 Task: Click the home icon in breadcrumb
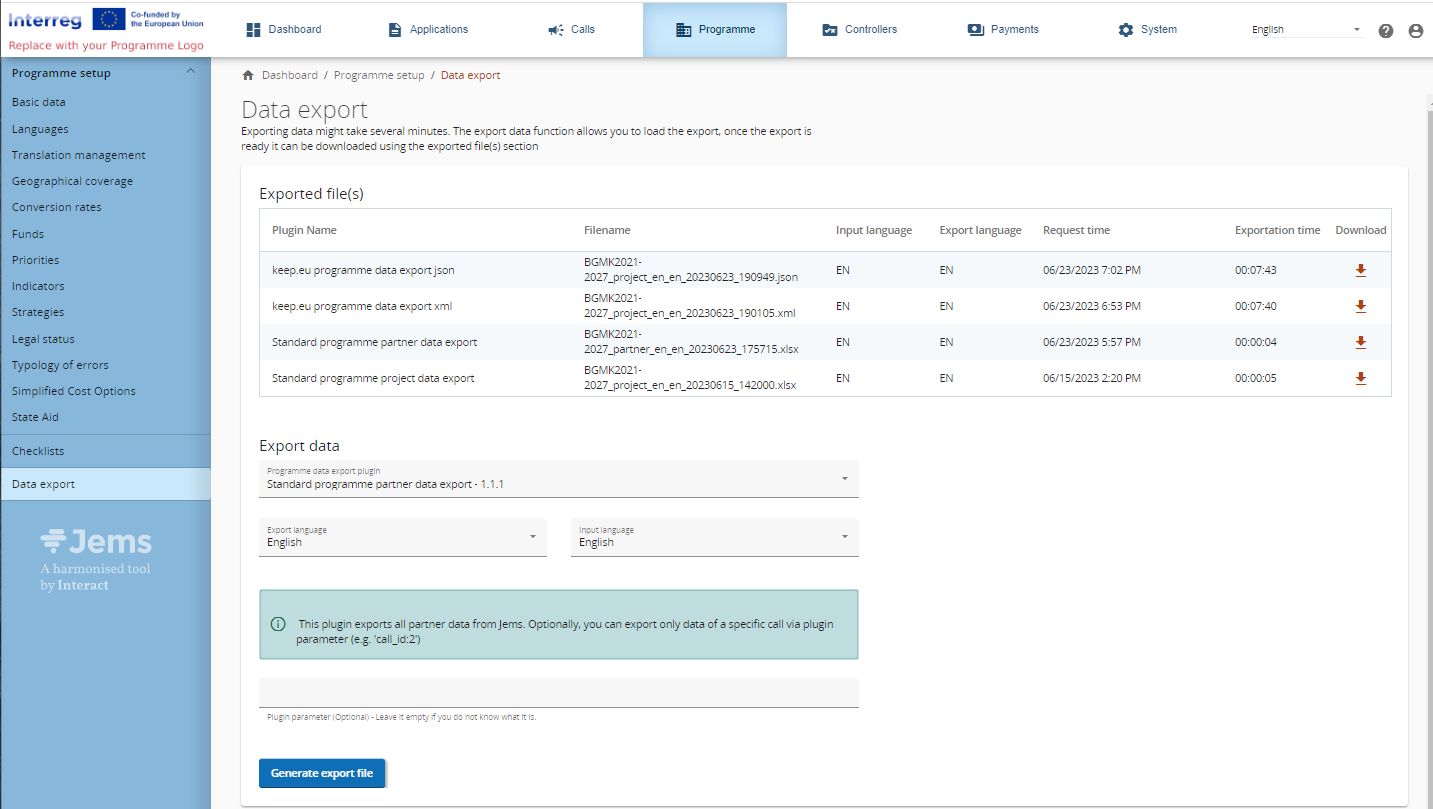click(x=248, y=75)
